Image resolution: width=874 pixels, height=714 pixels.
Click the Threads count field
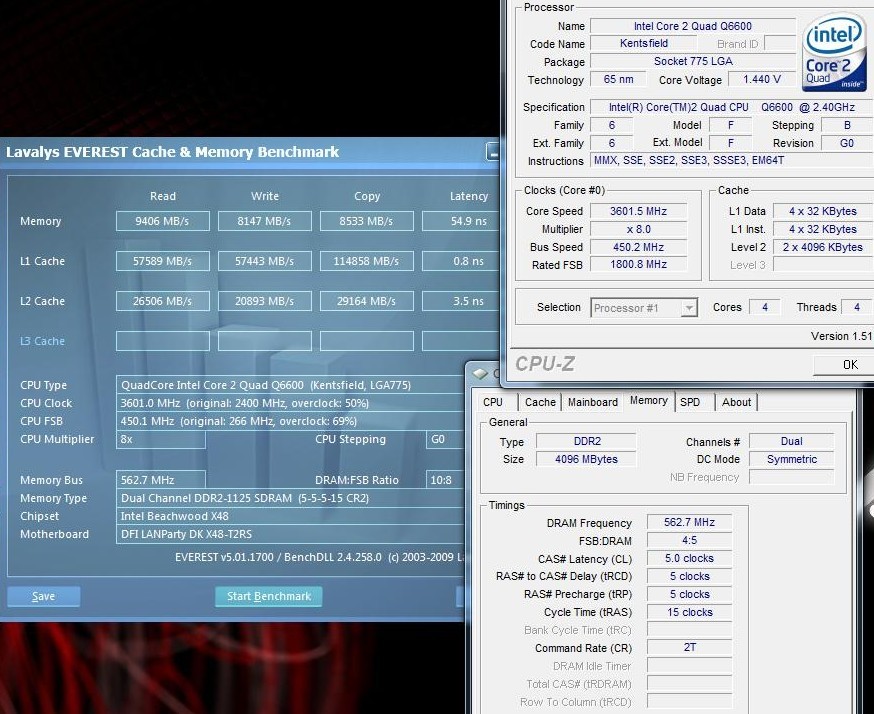(857, 307)
